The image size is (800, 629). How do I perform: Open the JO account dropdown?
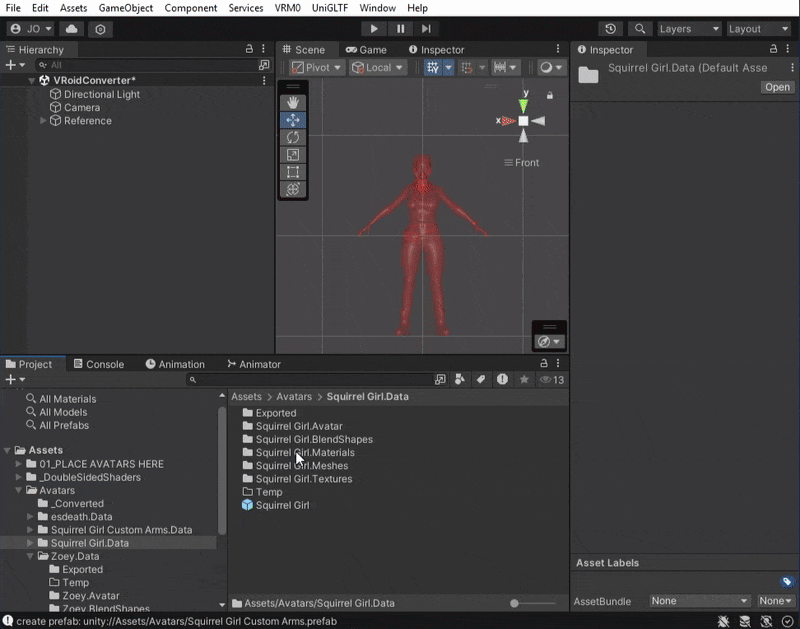coord(31,29)
